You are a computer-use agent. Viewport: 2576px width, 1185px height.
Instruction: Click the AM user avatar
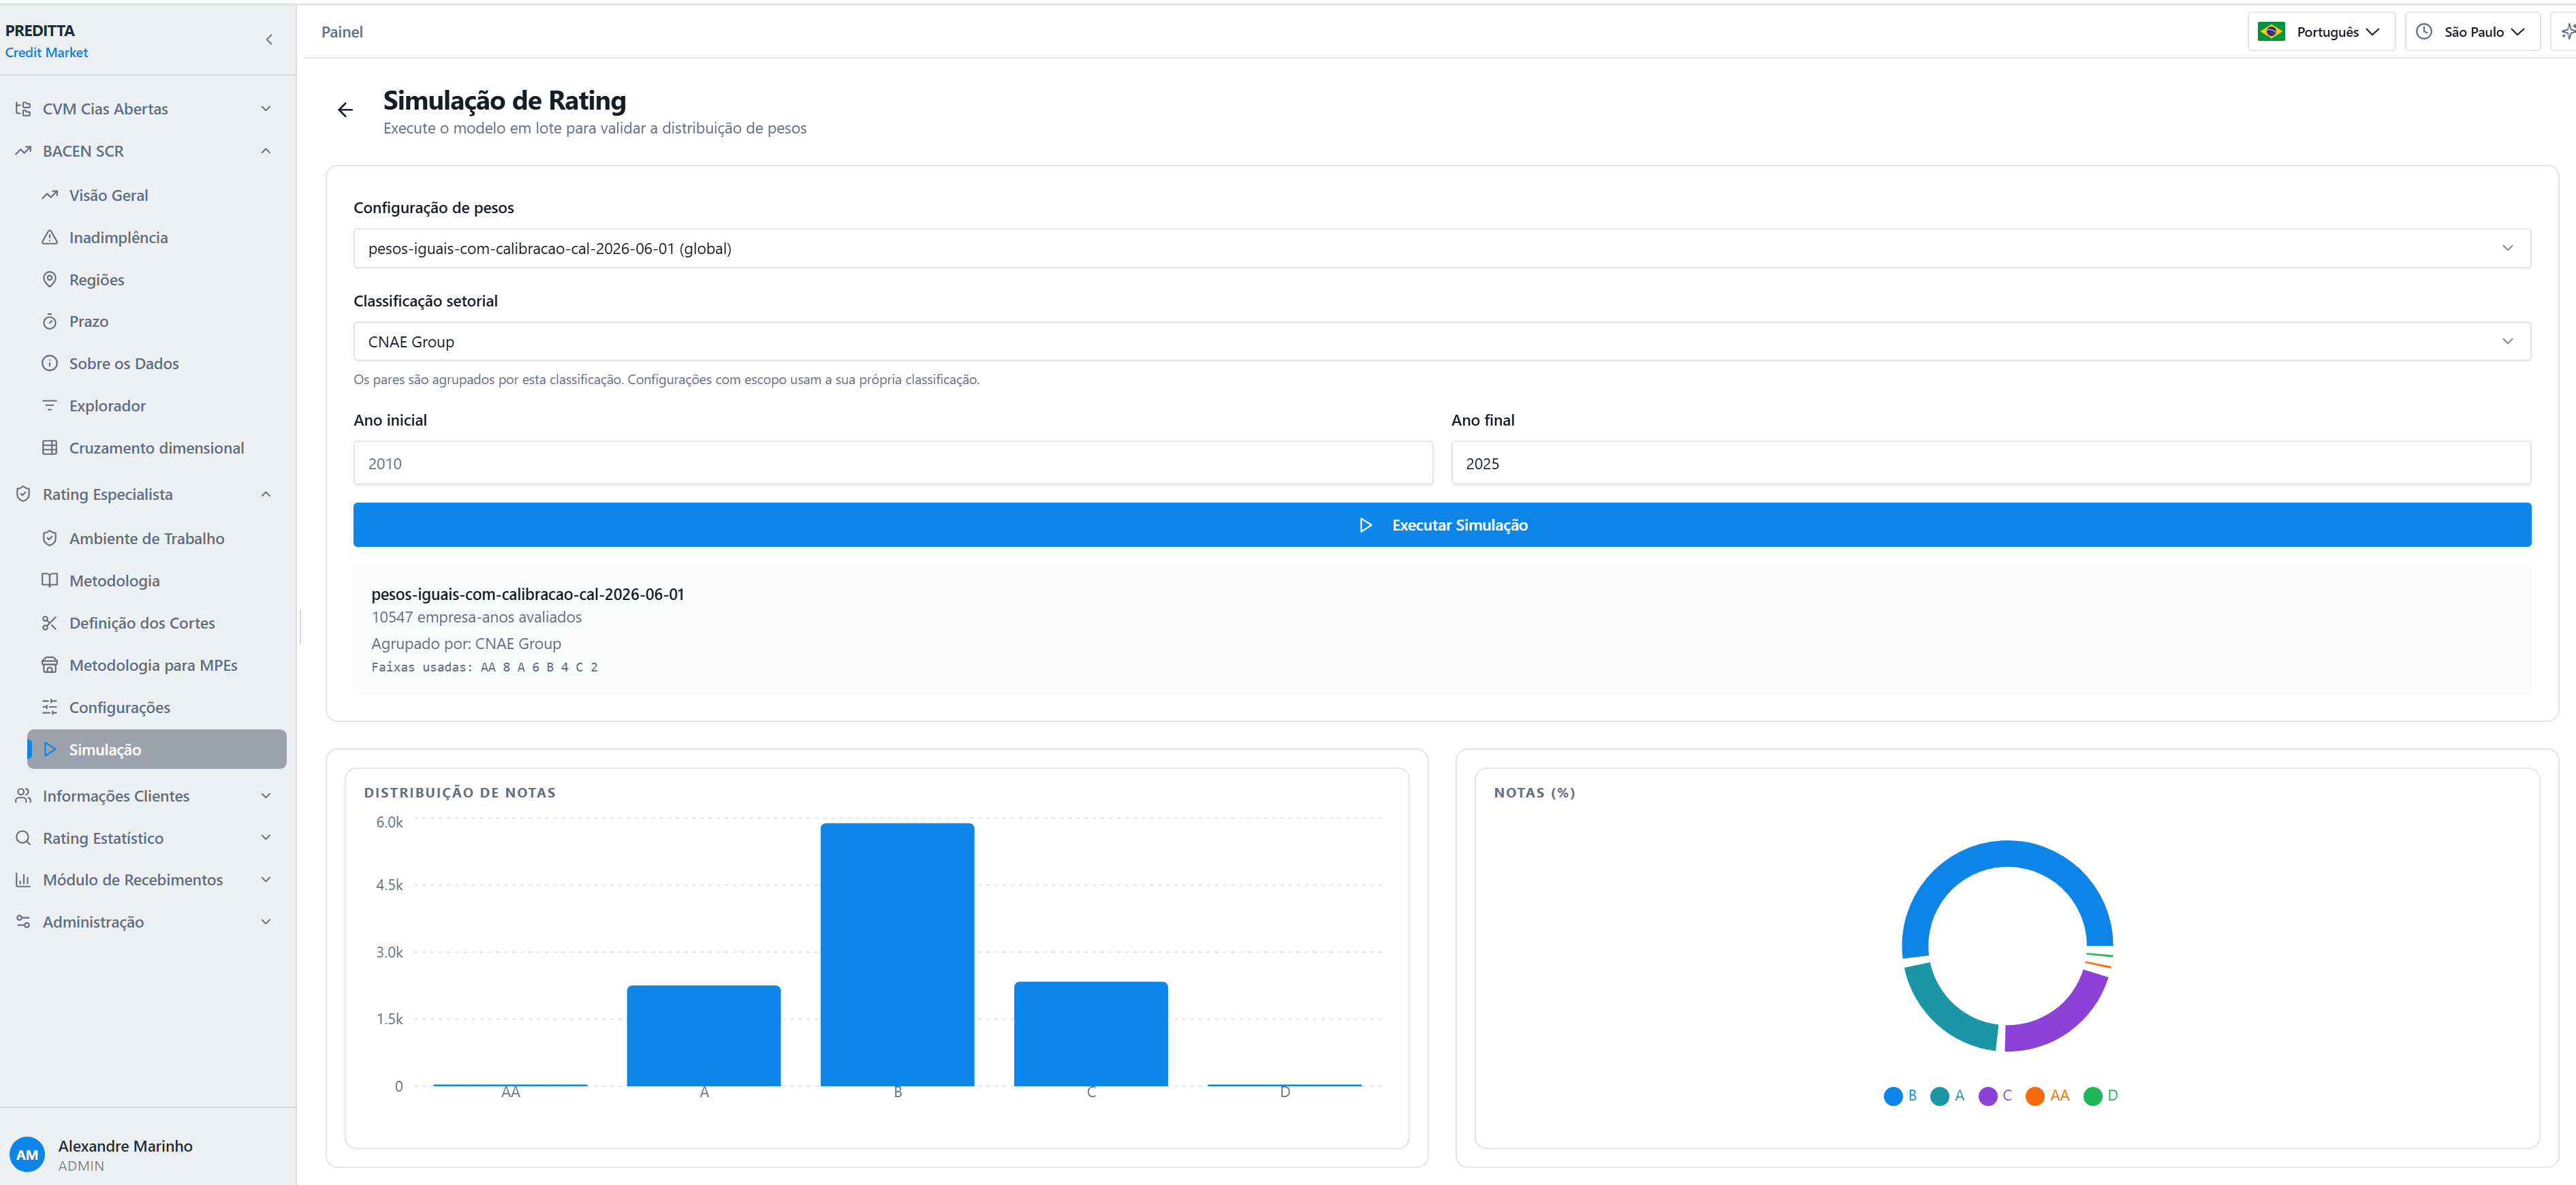(27, 1155)
